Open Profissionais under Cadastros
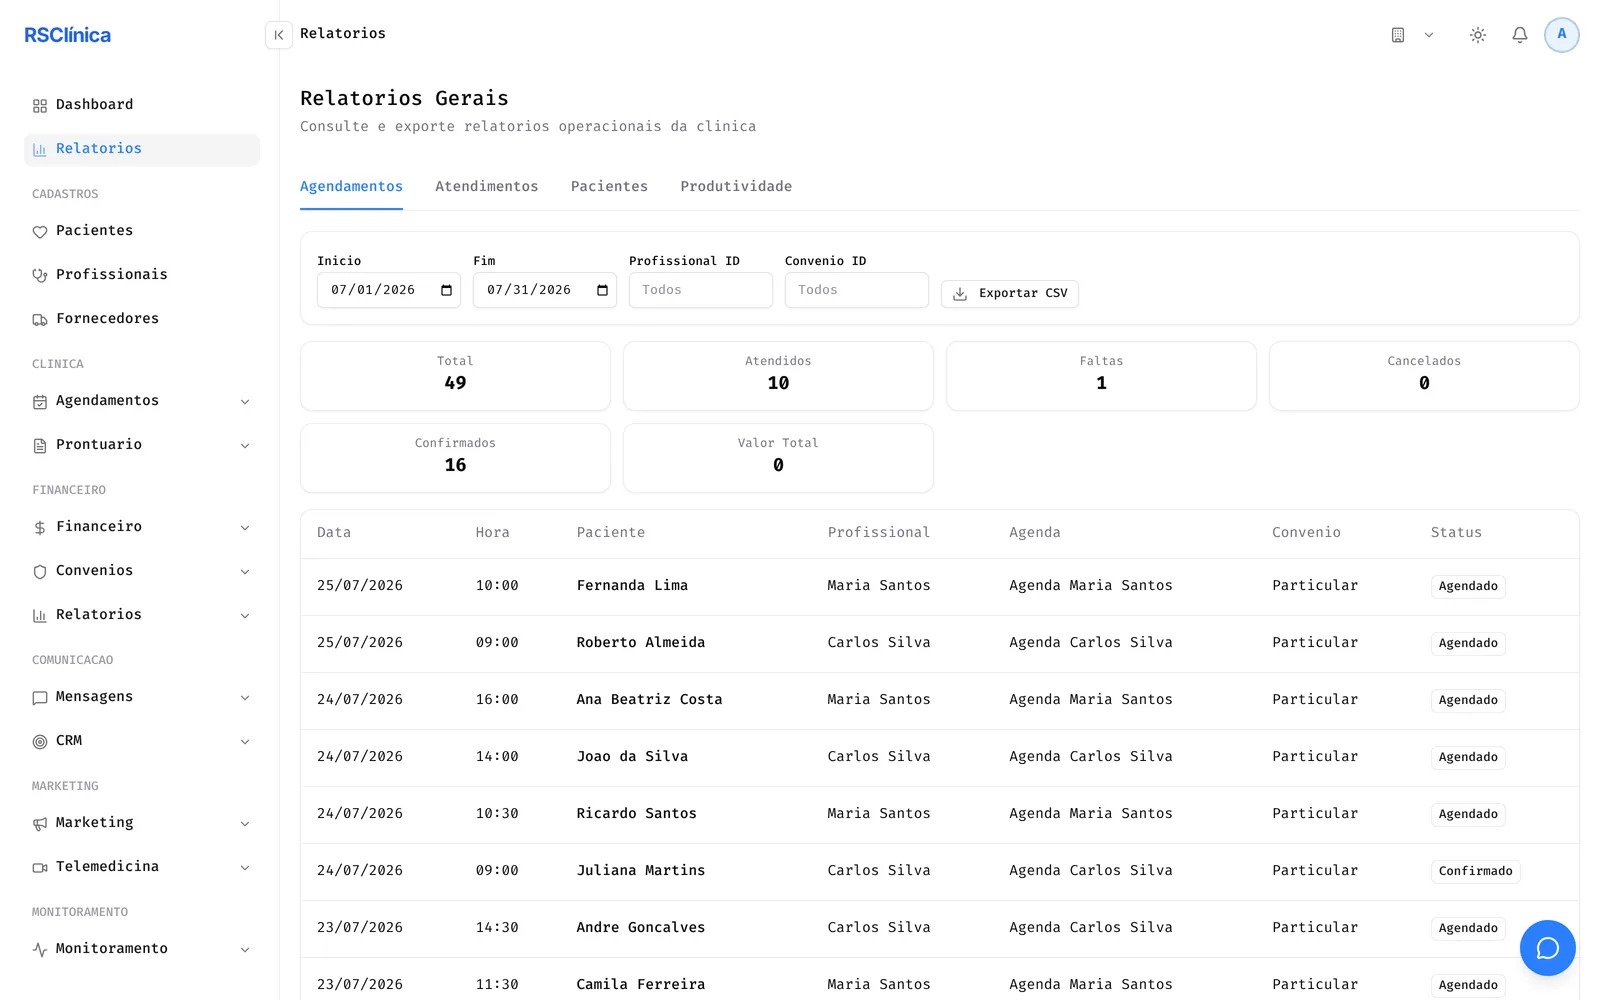The image size is (1600, 1000). (x=142, y=275)
